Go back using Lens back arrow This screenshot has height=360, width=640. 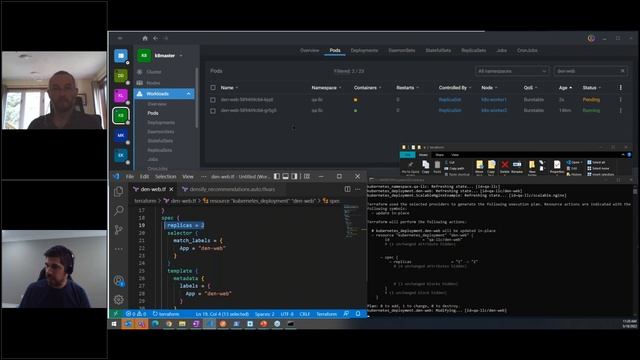click(x=156, y=38)
